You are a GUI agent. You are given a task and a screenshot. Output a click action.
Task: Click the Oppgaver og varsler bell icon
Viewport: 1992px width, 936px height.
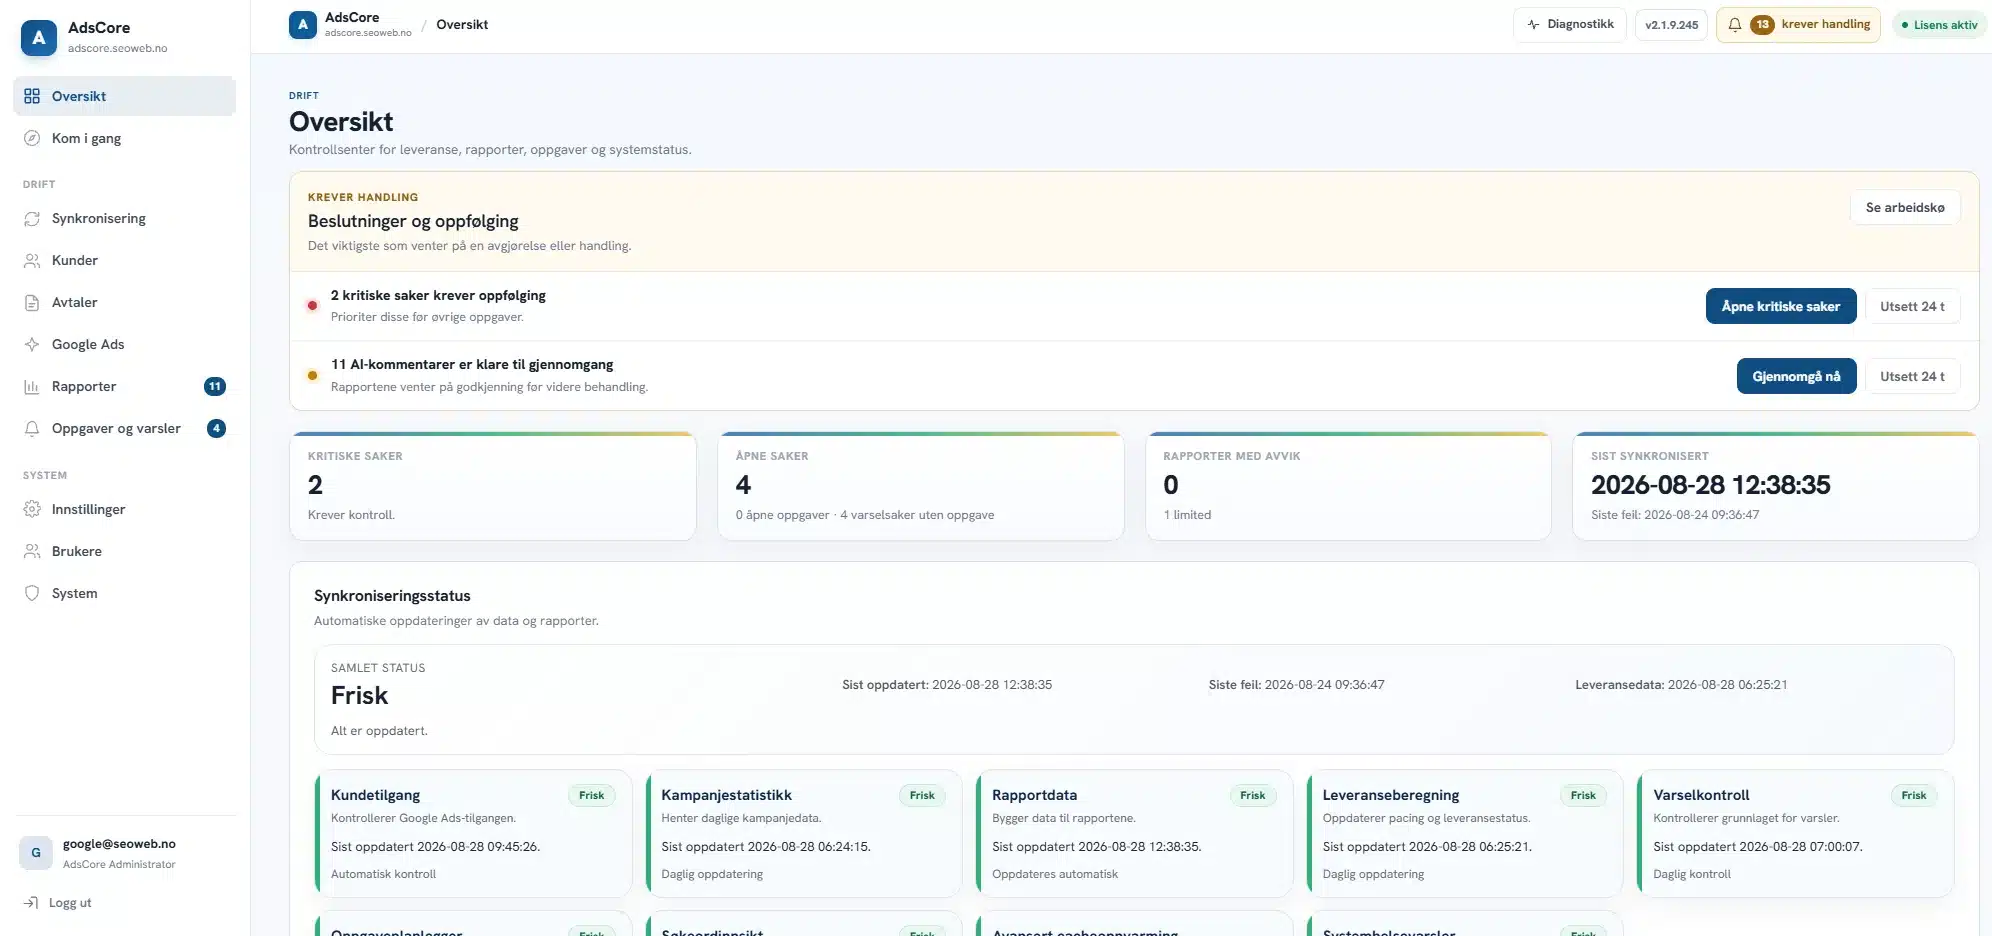tap(32, 428)
